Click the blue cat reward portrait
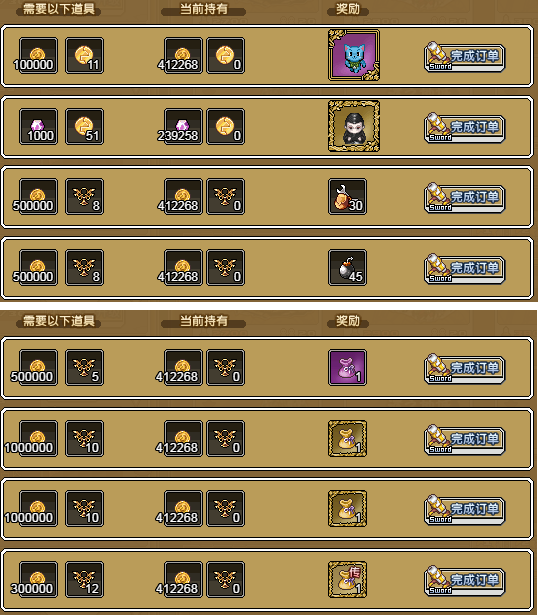539x615 pixels. [x=354, y=55]
